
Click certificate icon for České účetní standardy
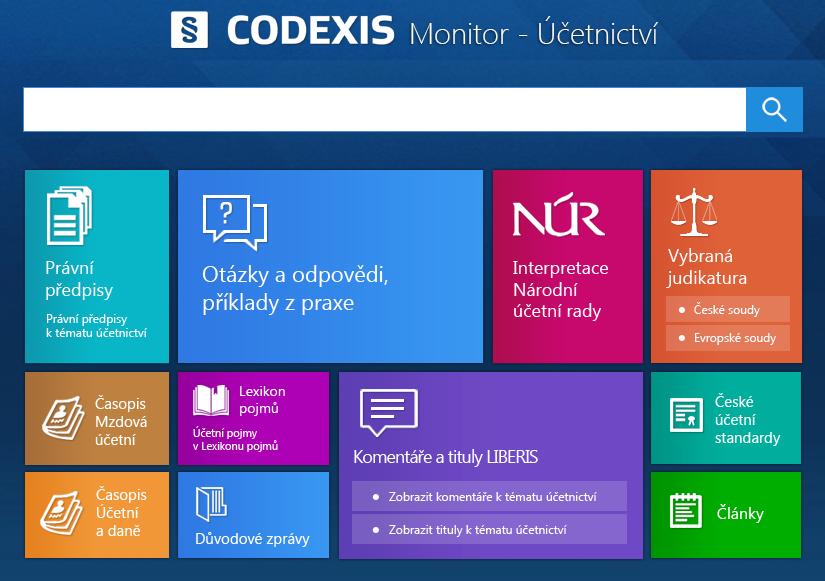coord(686,415)
